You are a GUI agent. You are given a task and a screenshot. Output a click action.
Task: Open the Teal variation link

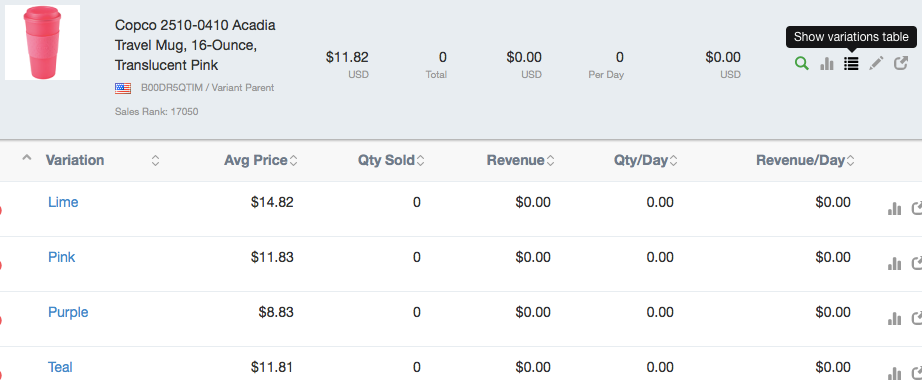pos(60,367)
